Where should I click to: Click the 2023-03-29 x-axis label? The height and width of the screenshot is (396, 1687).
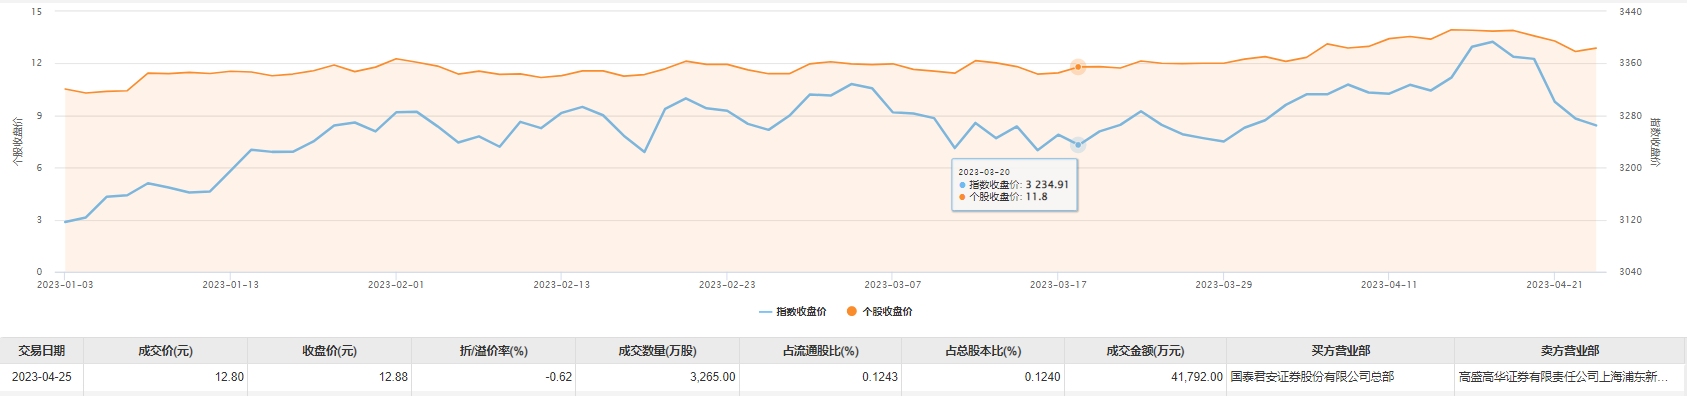1224,285
